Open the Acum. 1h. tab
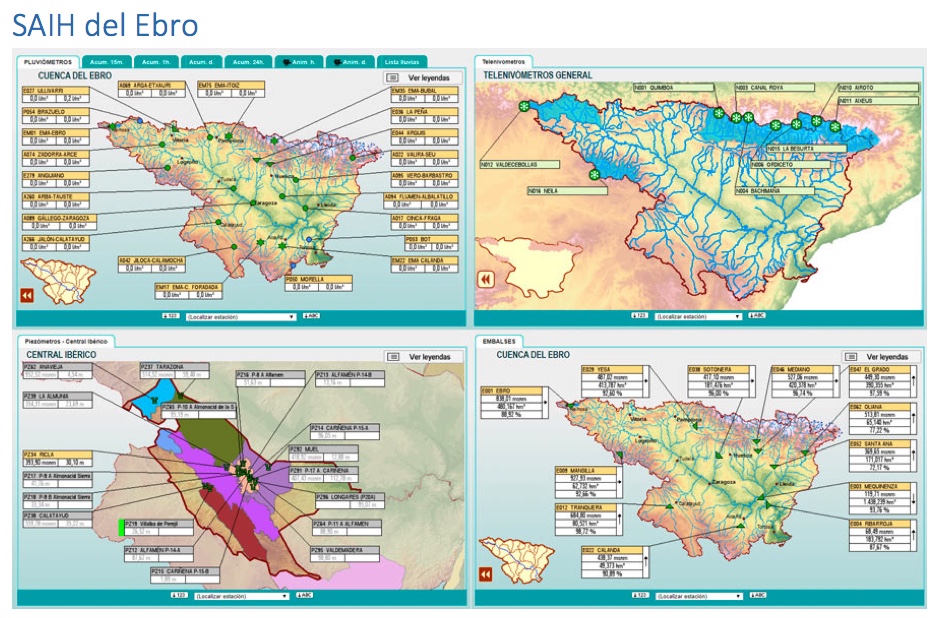 156,62
